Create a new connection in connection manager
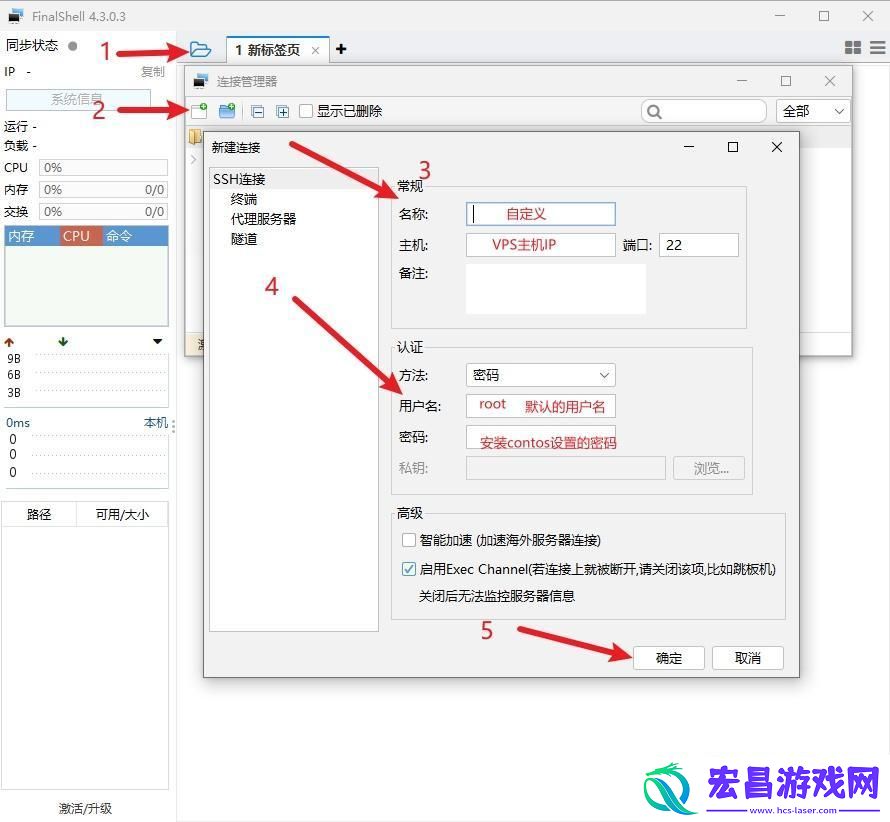The image size is (890, 822). [199, 111]
